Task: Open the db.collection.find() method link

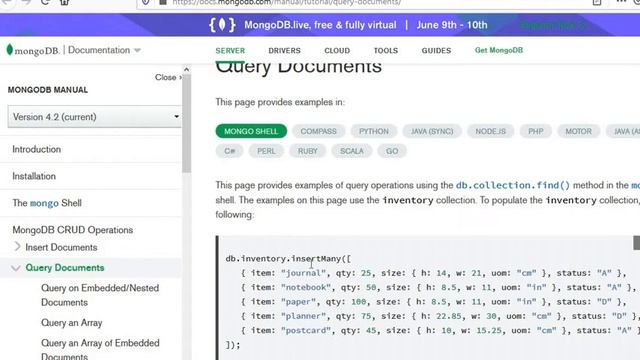Action: (x=513, y=185)
